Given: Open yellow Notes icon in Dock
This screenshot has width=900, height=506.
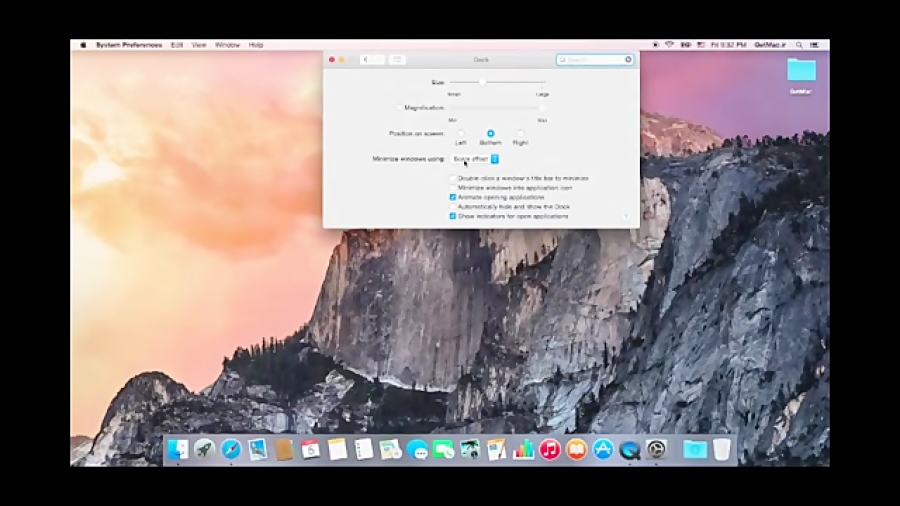Looking at the screenshot, I should (x=338, y=449).
